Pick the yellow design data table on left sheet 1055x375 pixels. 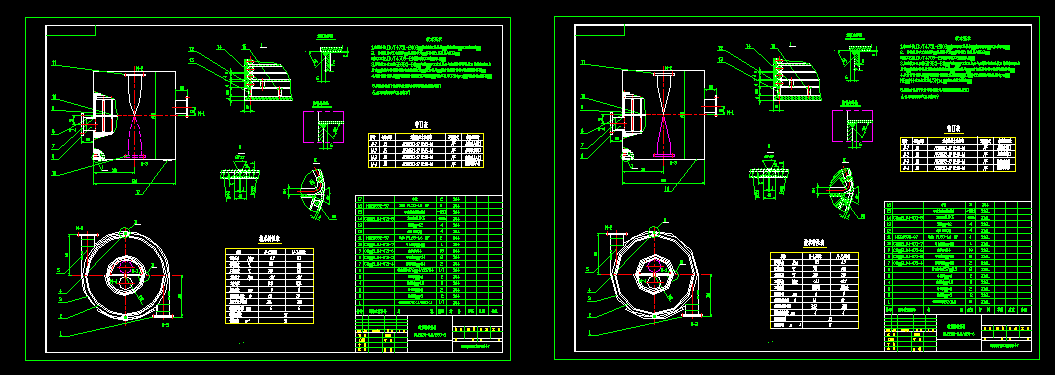pyautogui.click(x=269, y=285)
